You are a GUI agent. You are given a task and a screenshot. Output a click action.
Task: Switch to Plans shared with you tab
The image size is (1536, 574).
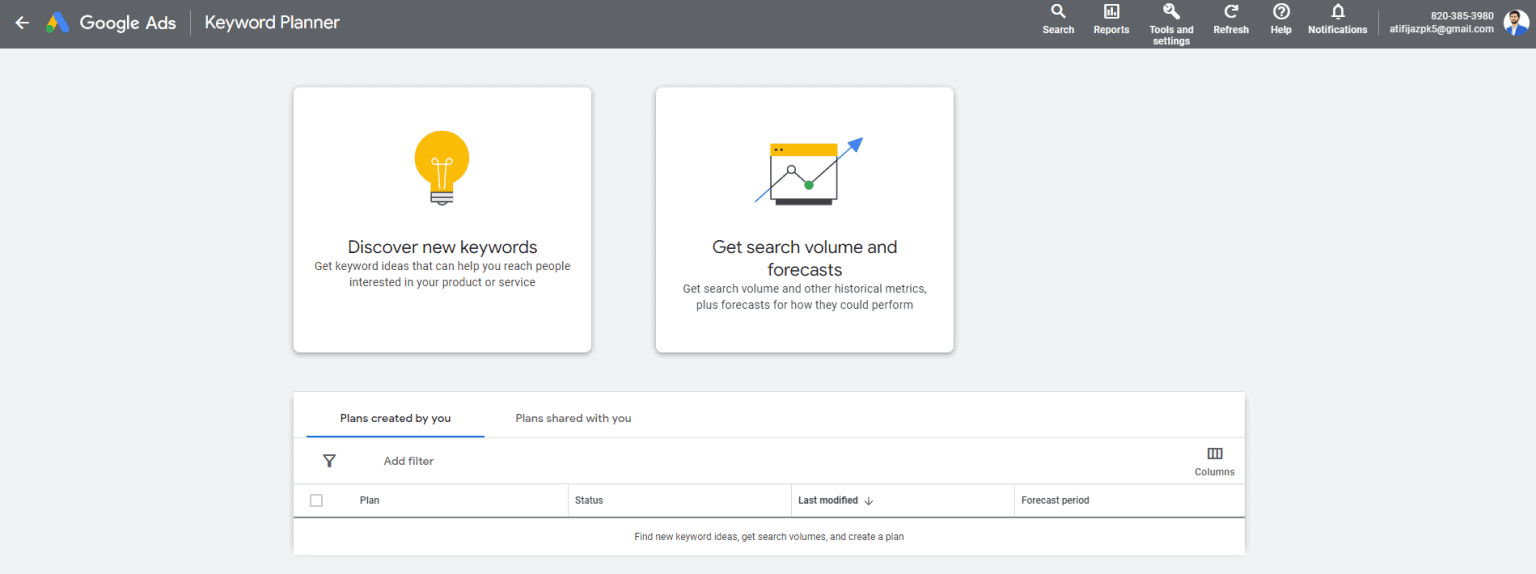(x=573, y=418)
